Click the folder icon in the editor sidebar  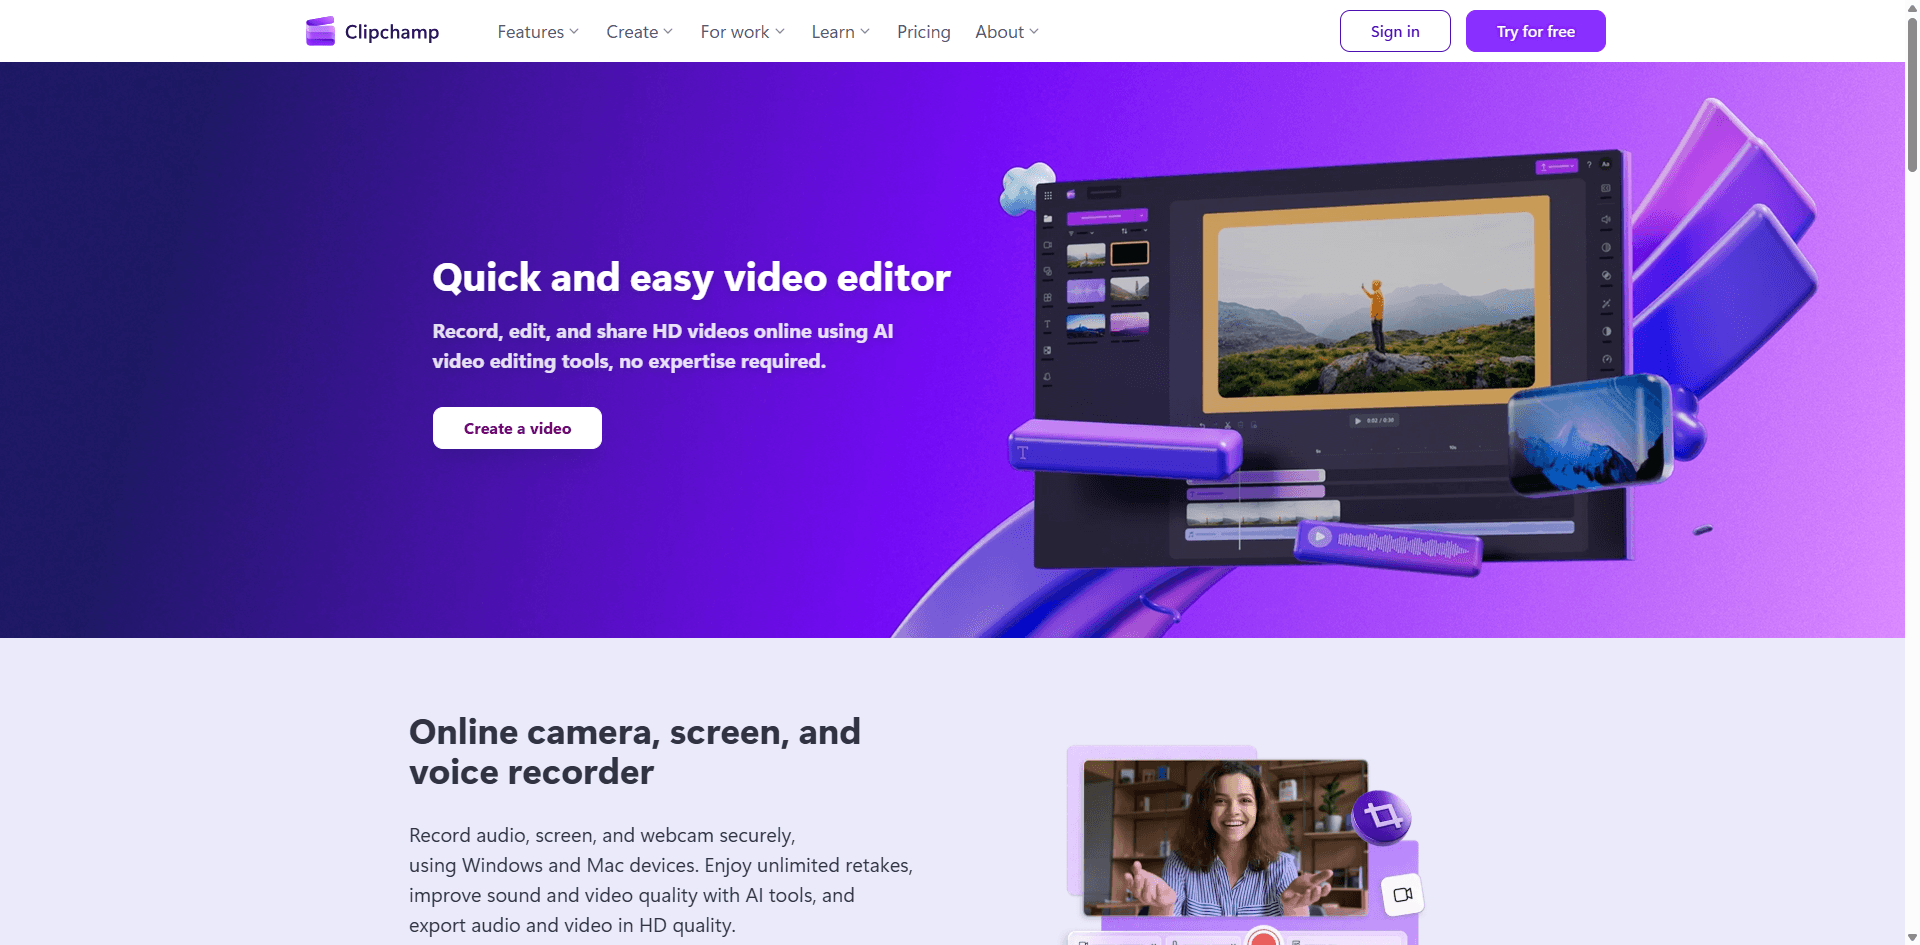[1048, 218]
